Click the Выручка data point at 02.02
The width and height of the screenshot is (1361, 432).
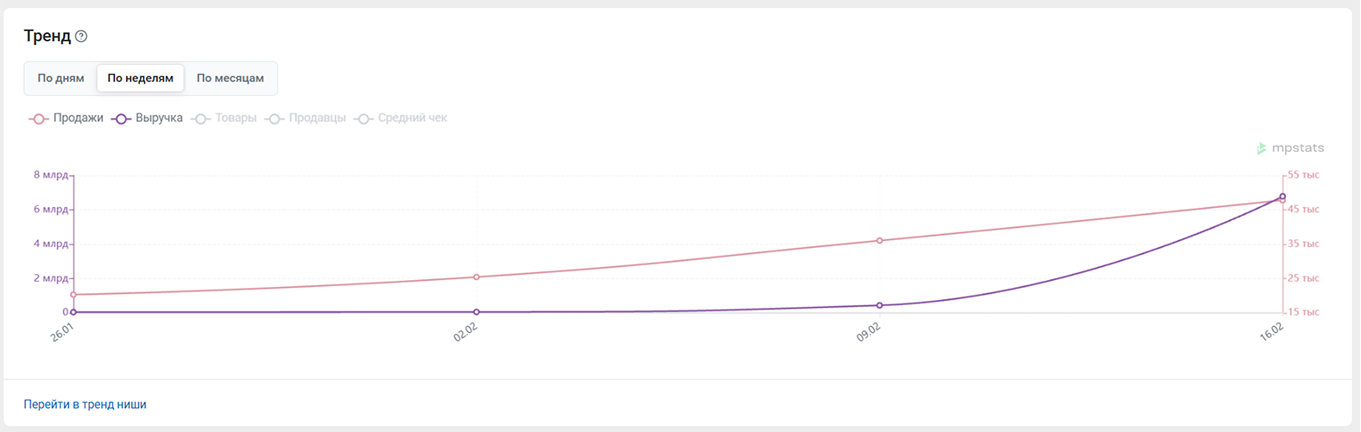(x=476, y=312)
